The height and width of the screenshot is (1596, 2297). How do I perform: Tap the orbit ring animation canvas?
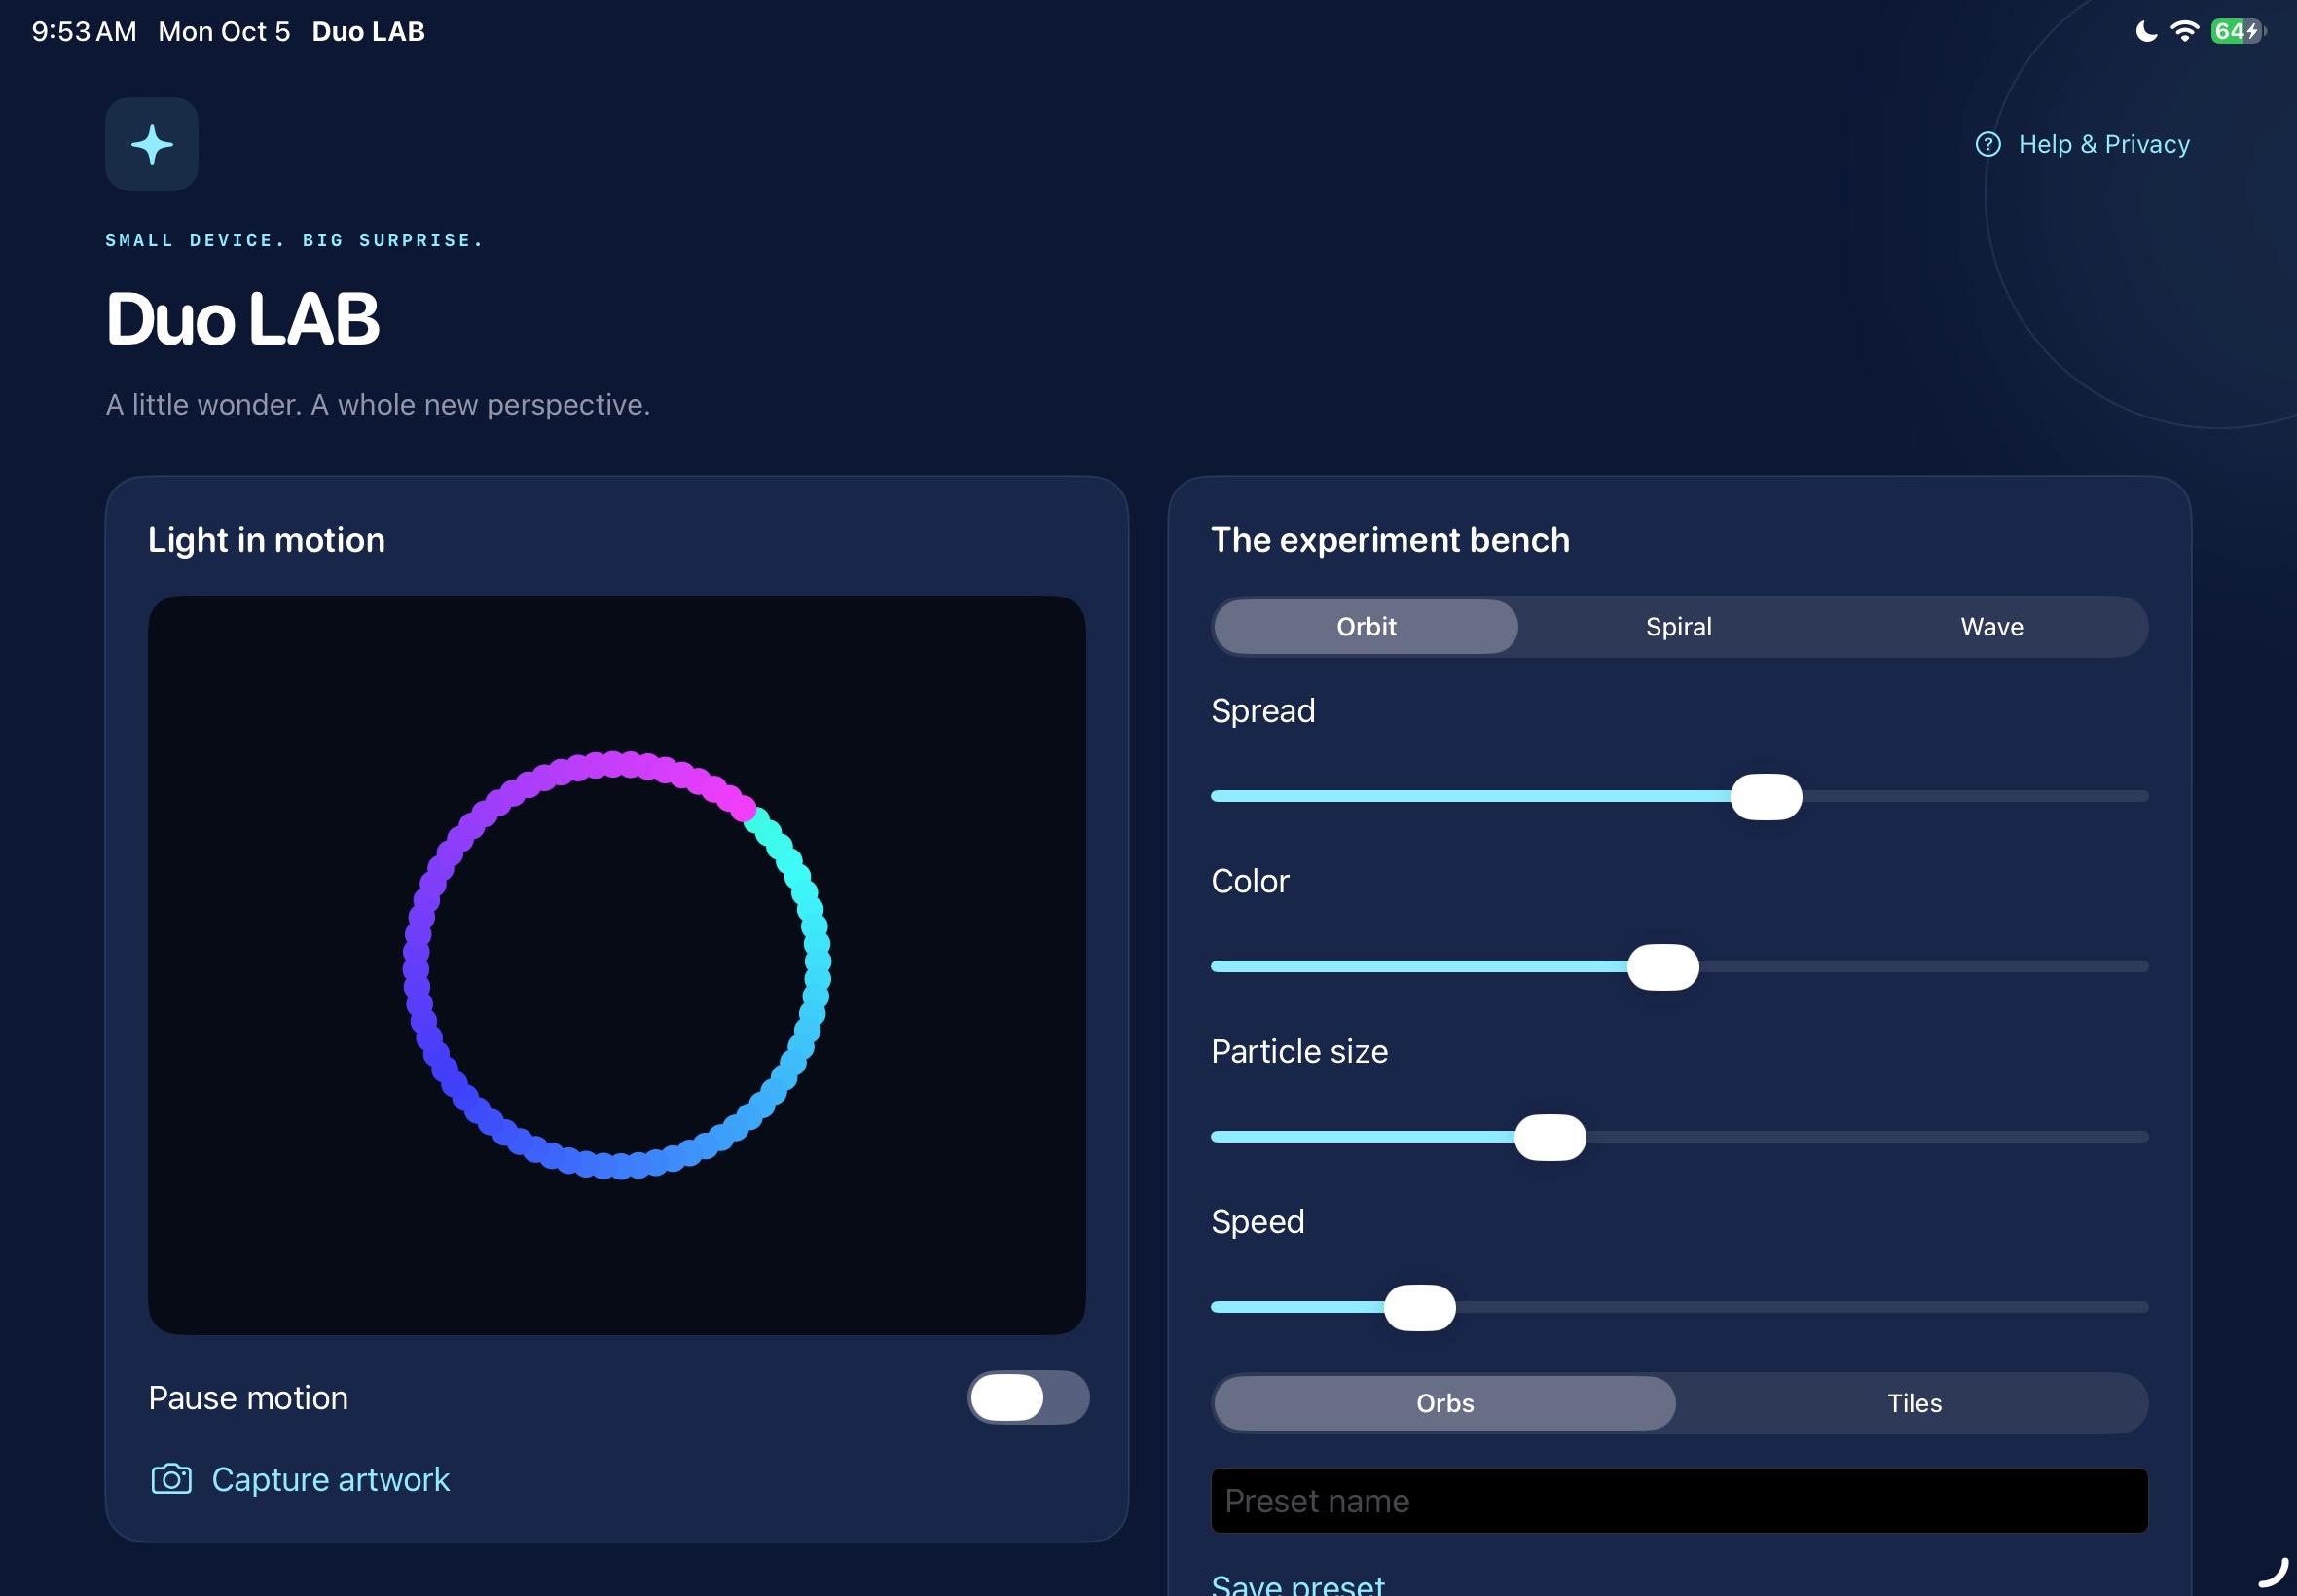click(x=617, y=965)
